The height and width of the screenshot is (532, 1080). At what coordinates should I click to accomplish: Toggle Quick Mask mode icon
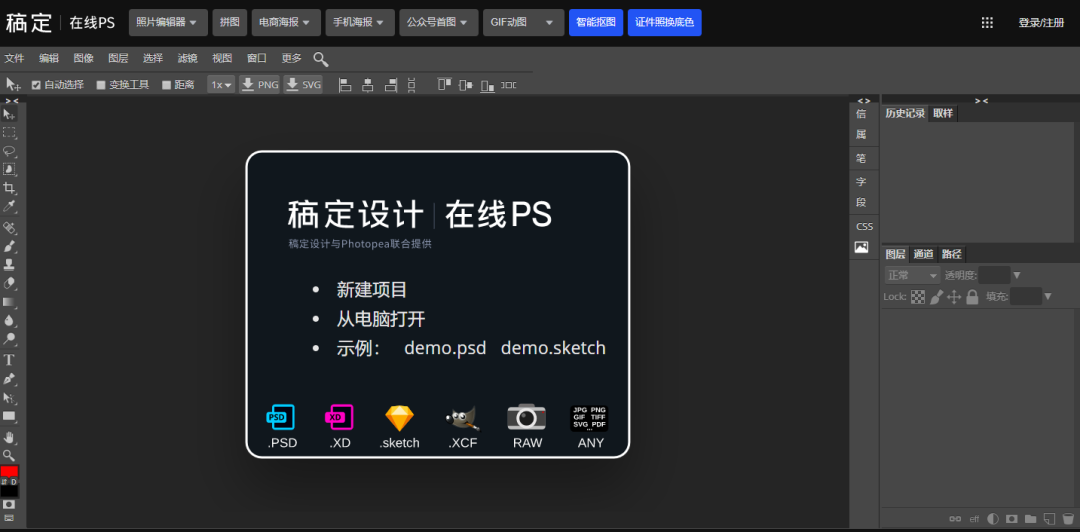point(9,504)
